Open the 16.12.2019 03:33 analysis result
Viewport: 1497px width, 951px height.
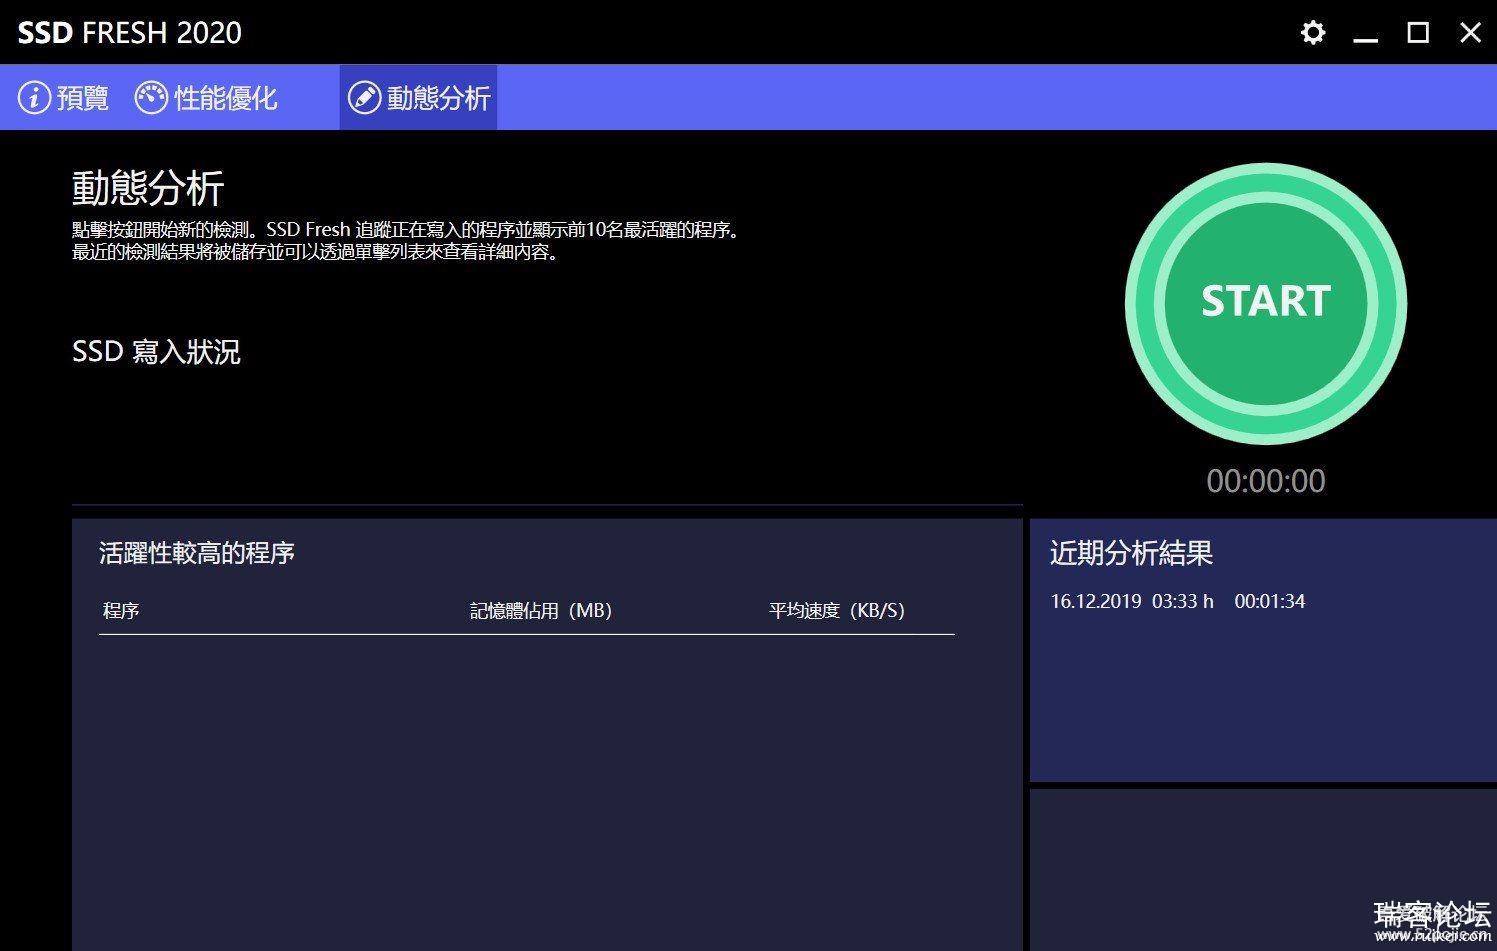click(x=1177, y=601)
